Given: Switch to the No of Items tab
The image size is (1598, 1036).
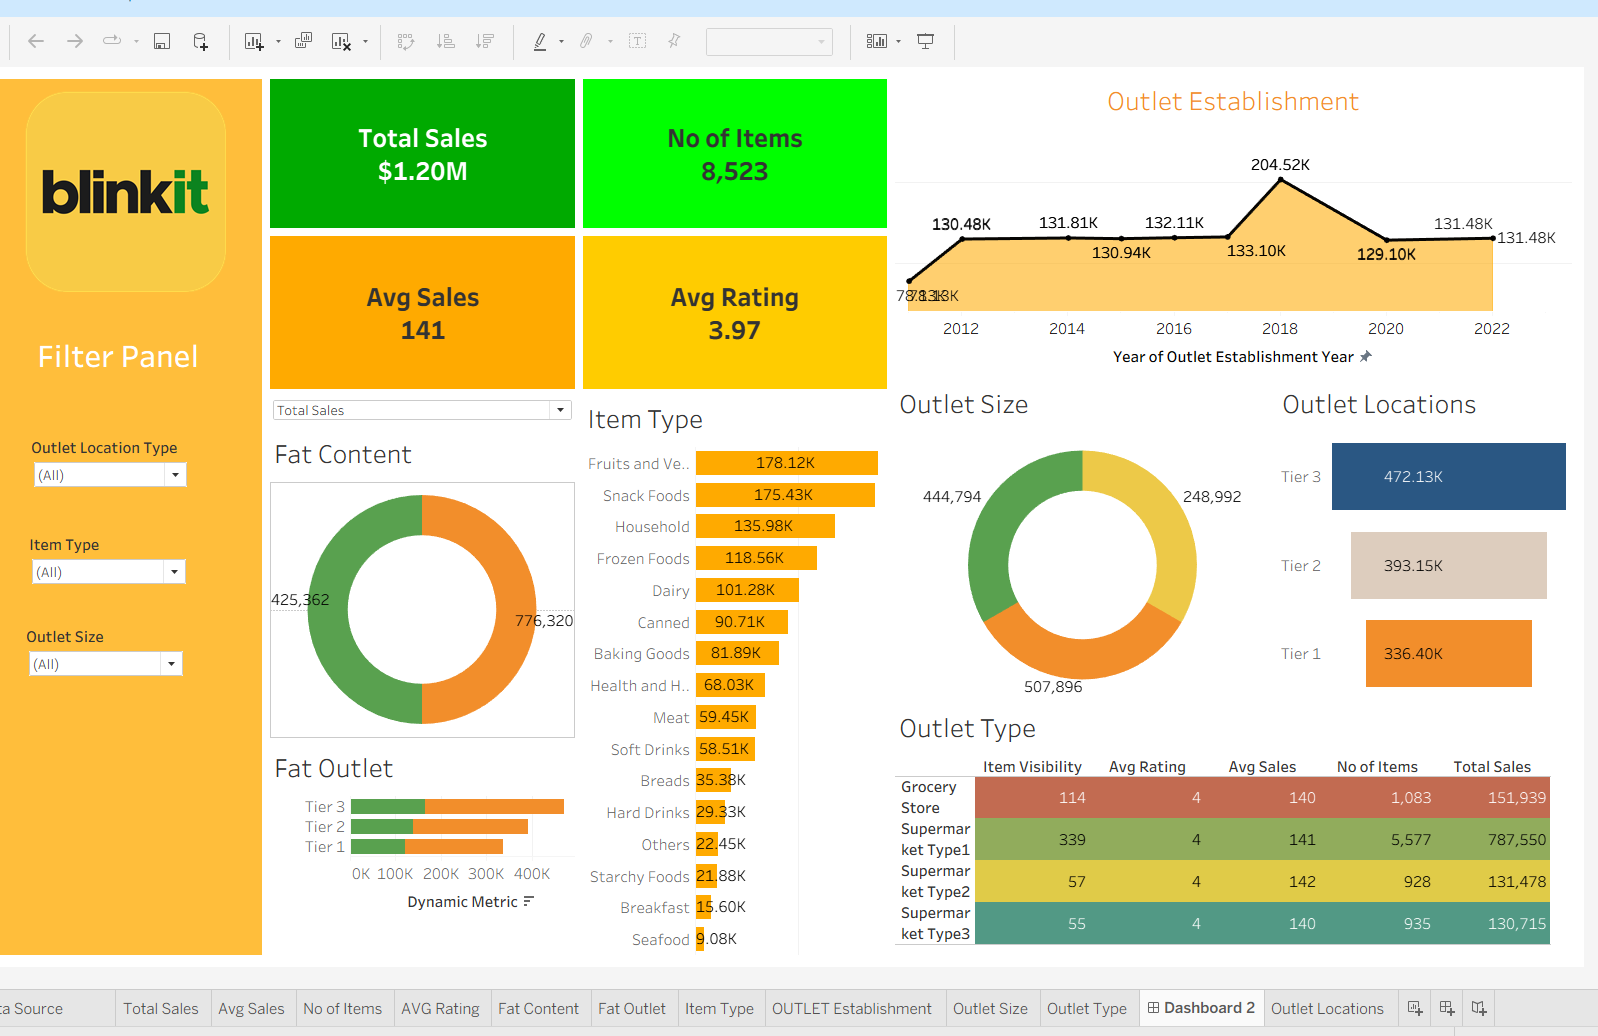Looking at the screenshot, I should pos(343,1008).
